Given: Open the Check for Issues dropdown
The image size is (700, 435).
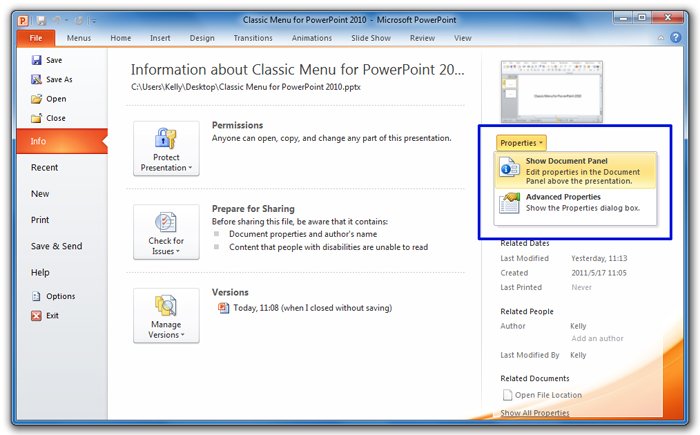Looking at the screenshot, I should (166, 232).
